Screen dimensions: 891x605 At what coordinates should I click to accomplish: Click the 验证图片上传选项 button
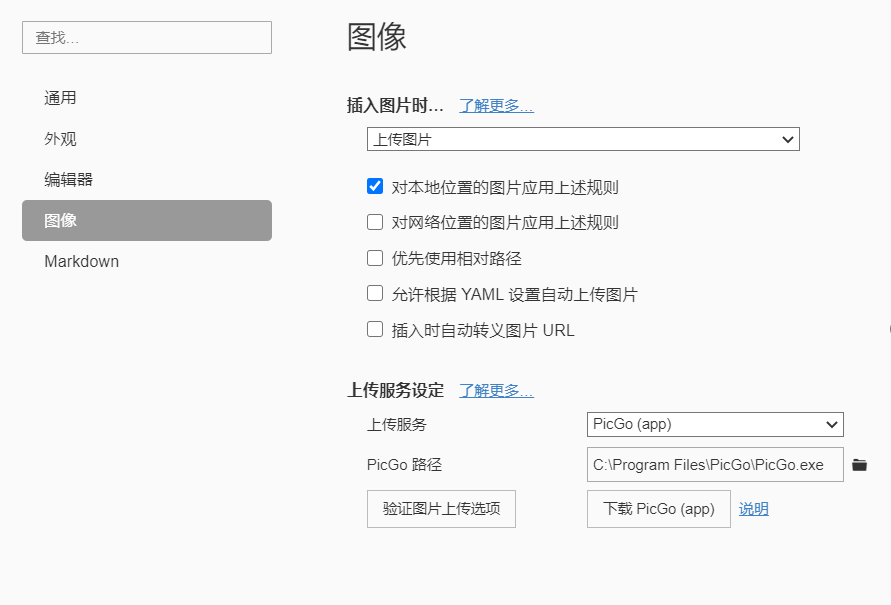tap(441, 509)
